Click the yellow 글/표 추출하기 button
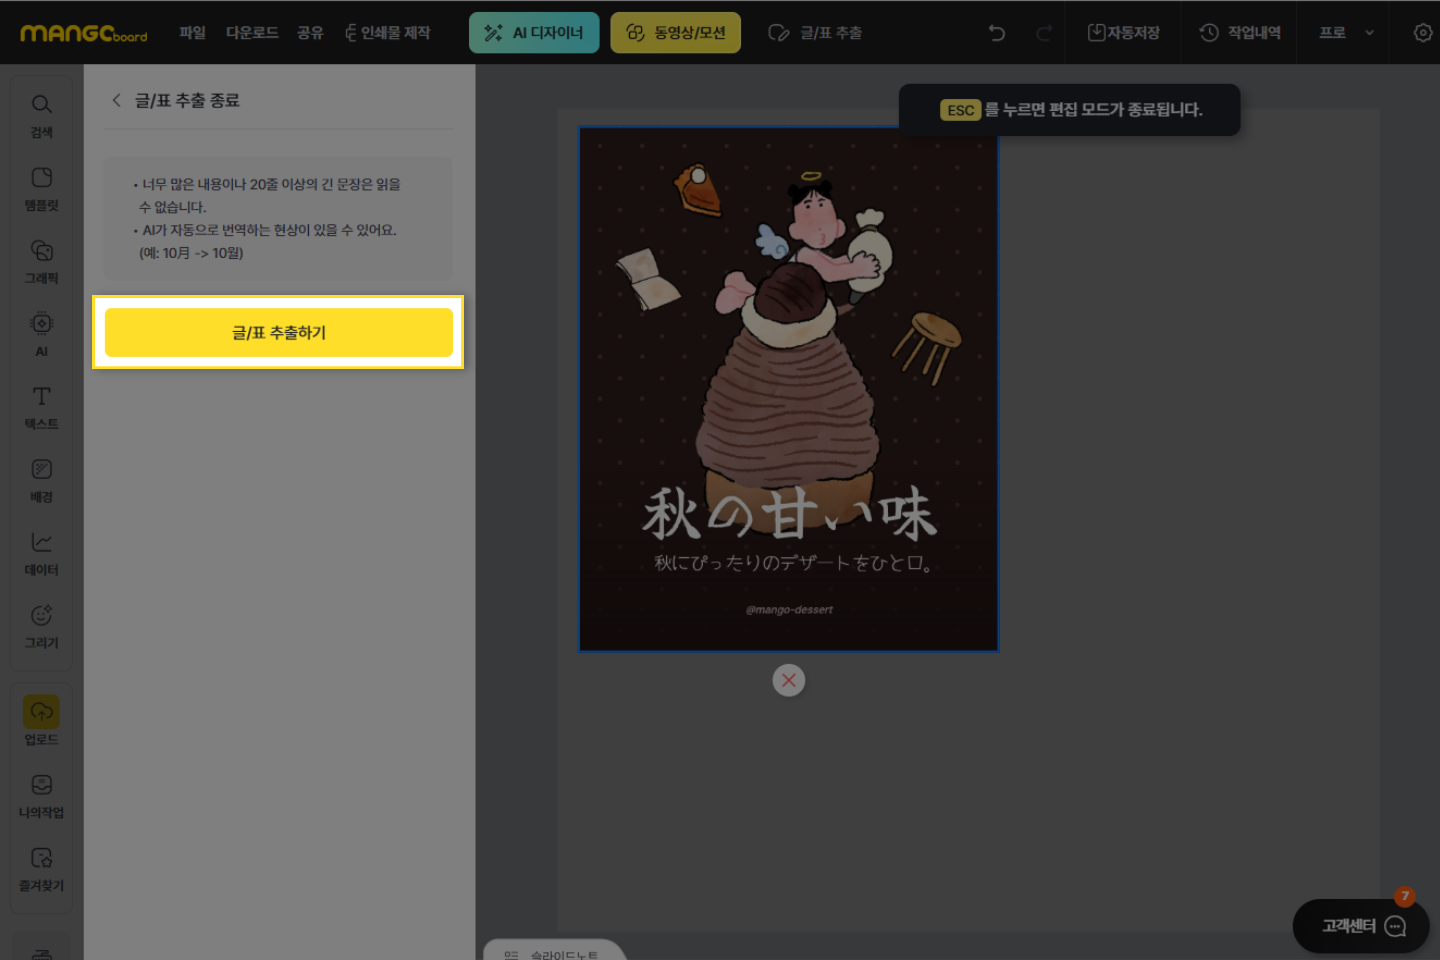The height and width of the screenshot is (960, 1440). [x=278, y=332]
